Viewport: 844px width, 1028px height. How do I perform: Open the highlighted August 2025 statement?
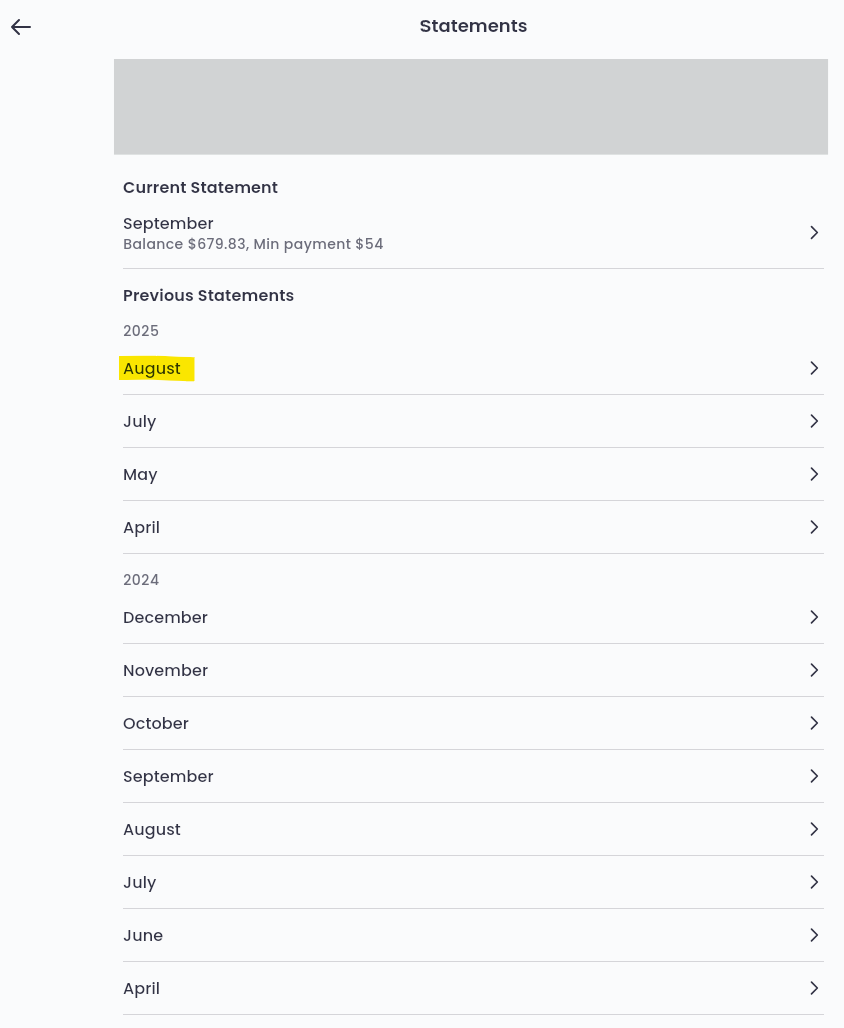click(153, 369)
